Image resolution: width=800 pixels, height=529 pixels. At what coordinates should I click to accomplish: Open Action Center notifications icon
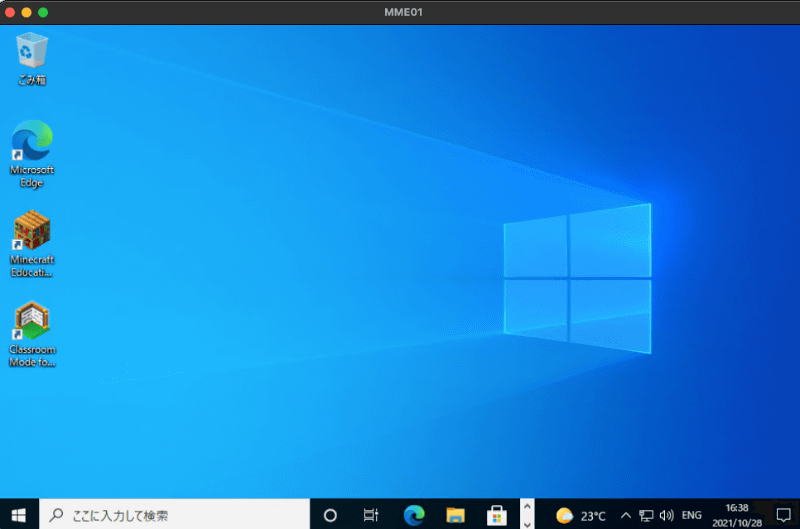click(783, 515)
